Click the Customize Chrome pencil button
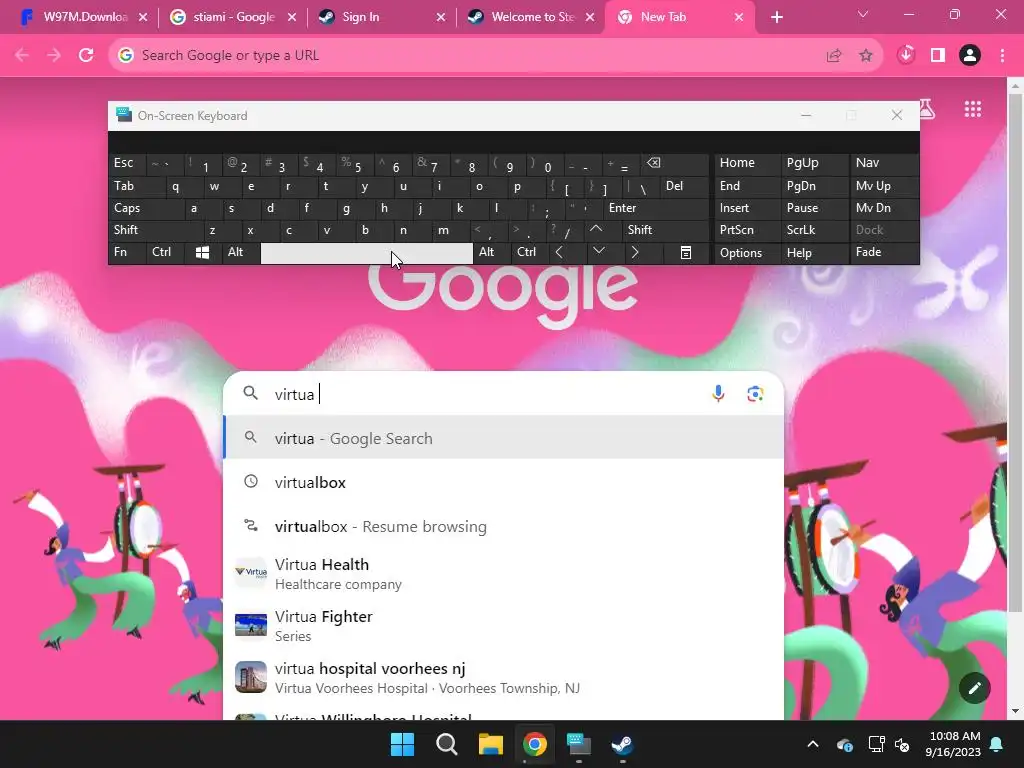The height and width of the screenshot is (768, 1024). [x=974, y=688]
